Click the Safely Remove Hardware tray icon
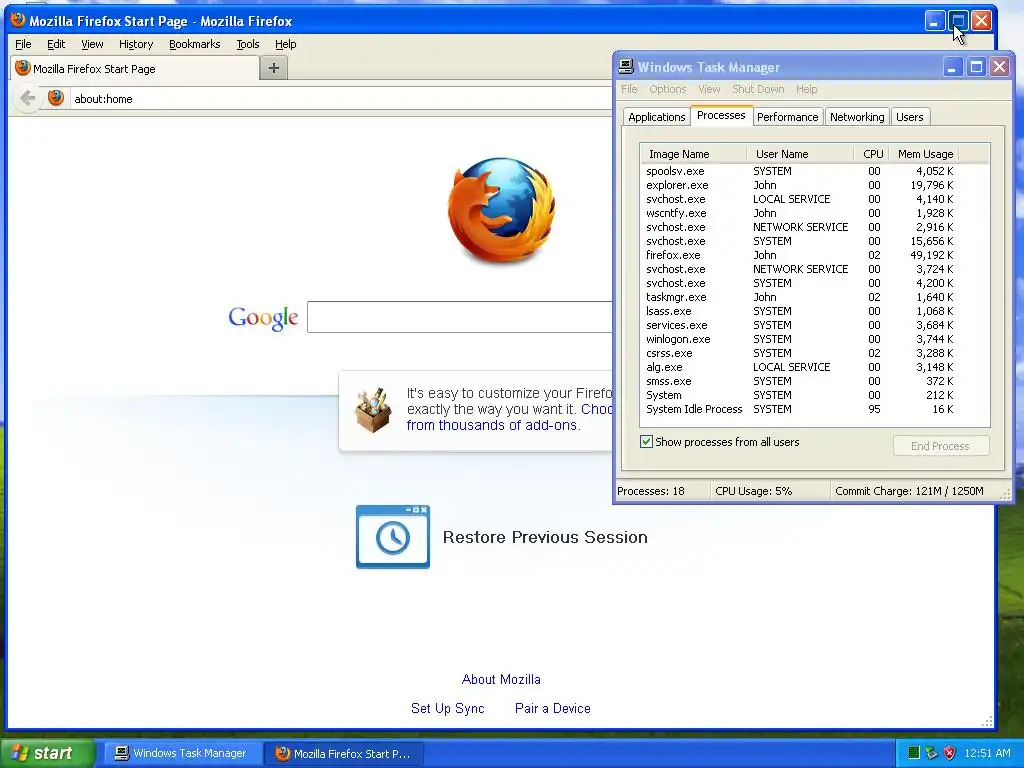Screen dimensions: 1024x768 [931, 753]
